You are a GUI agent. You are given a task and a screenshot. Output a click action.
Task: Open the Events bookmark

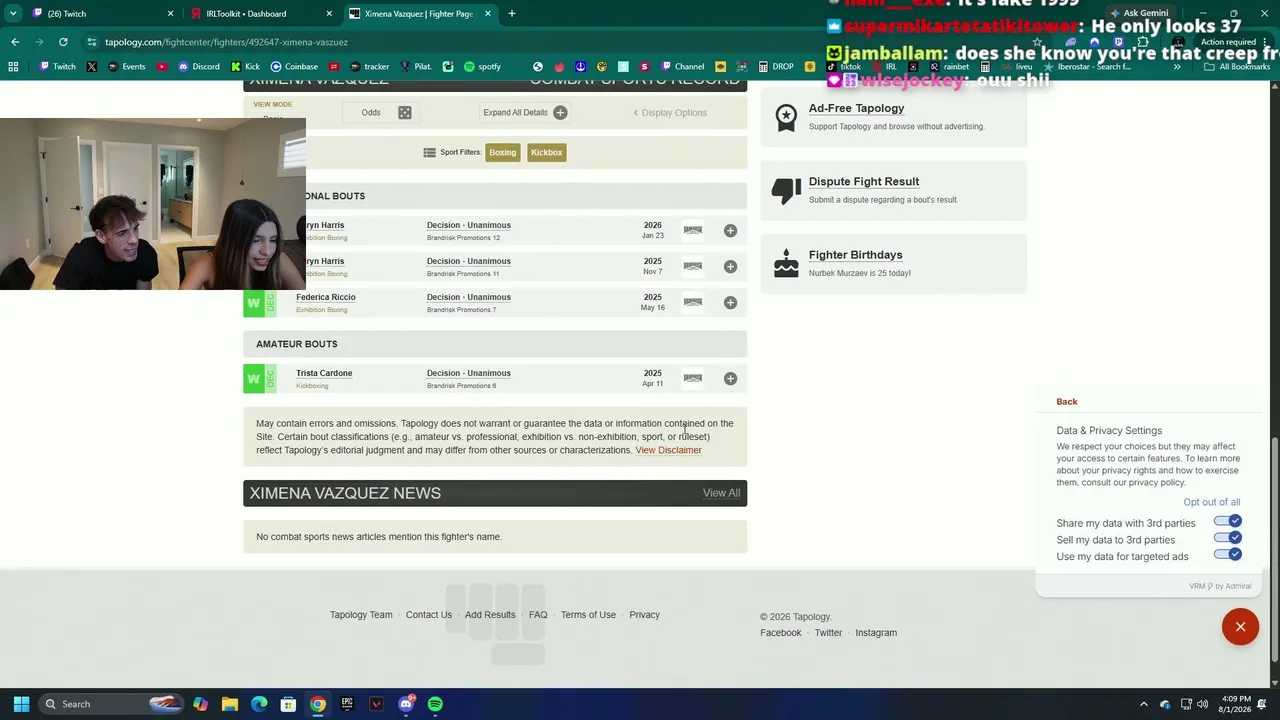(126, 67)
